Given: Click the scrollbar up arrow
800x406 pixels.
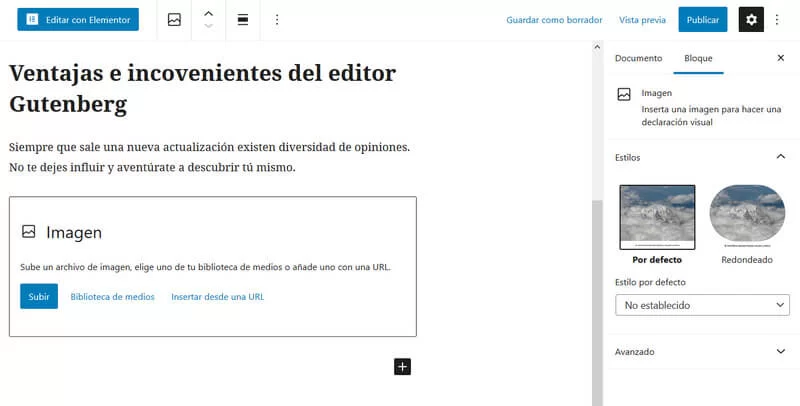Looking at the screenshot, I should [x=597, y=46].
